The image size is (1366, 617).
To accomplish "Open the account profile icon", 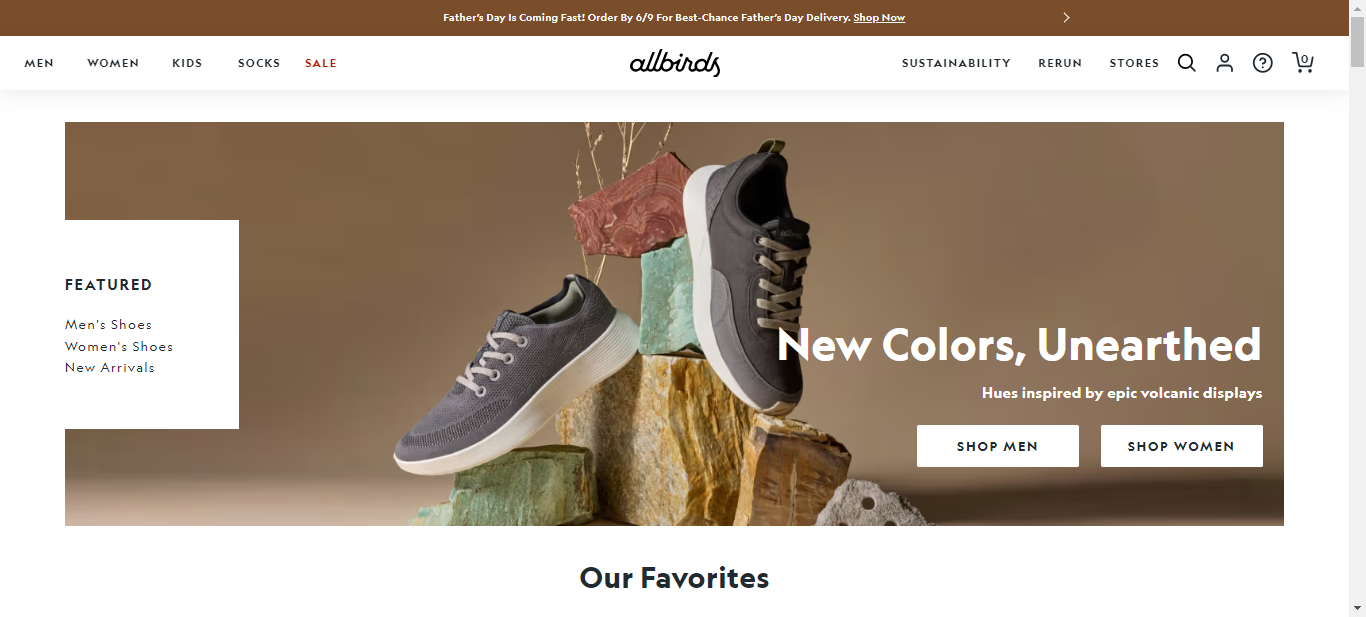I will pos(1224,63).
